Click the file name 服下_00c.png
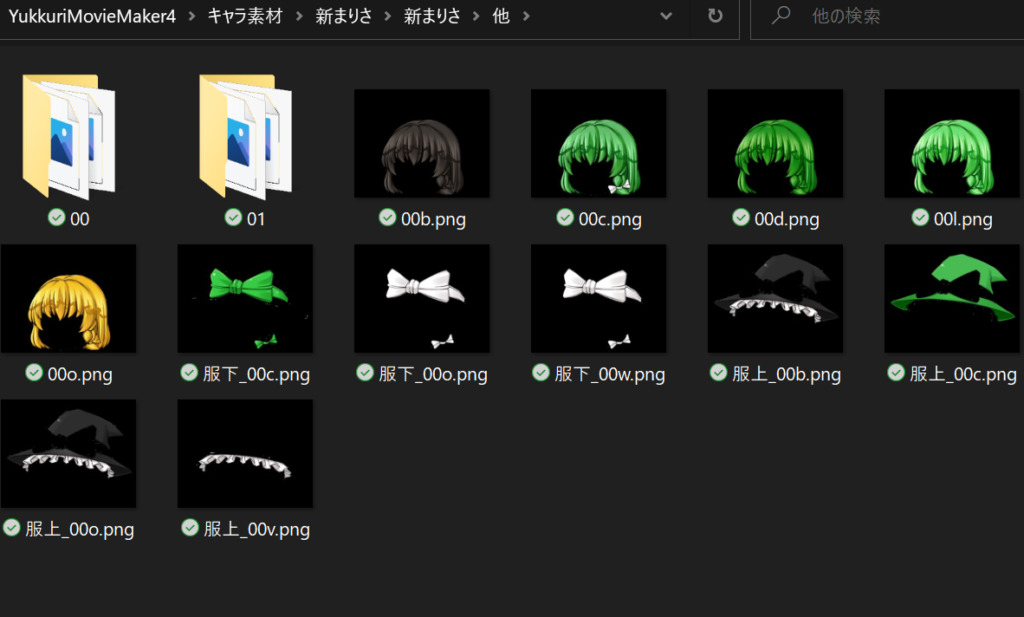The height and width of the screenshot is (617, 1024). tap(256, 374)
